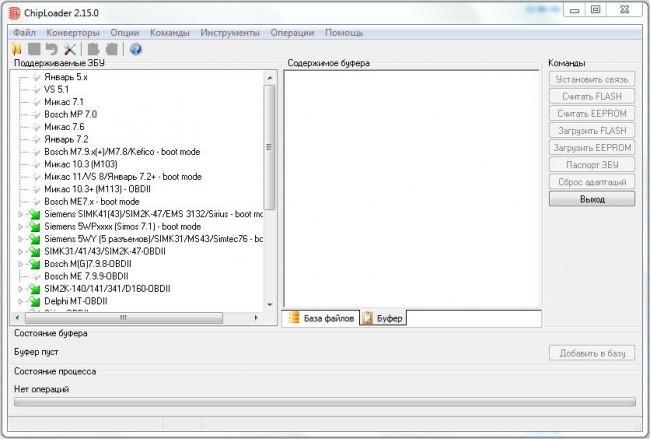This screenshot has height=439, width=650.
Task: Click the ChipLoader app icon in title bar
Action: click(x=15, y=13)
